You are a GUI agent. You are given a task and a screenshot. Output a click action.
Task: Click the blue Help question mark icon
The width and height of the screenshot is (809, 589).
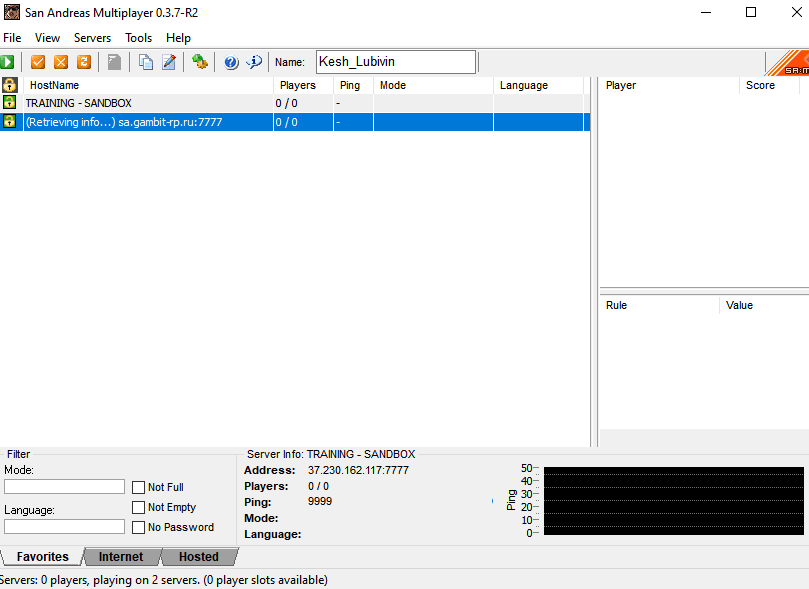tap(231, 62)
